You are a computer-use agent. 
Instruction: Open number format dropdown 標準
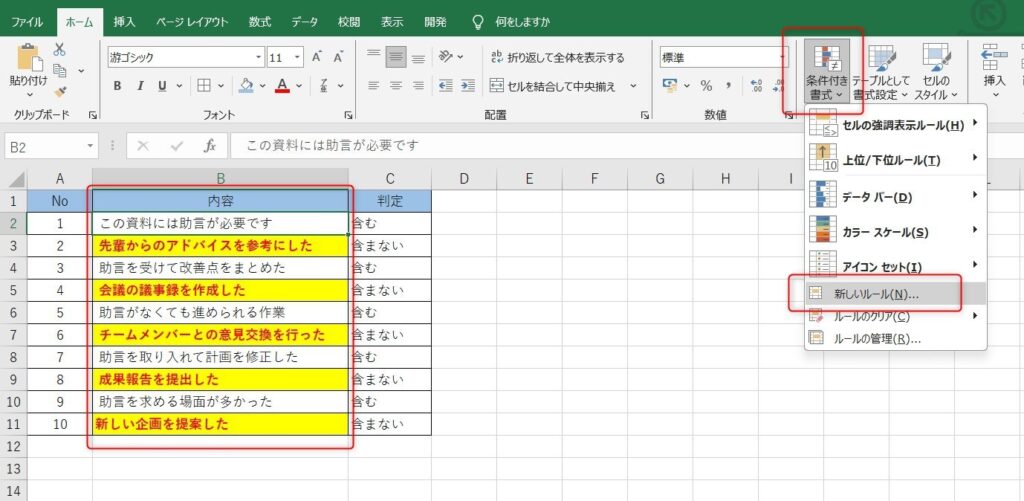tap(784, 57)
